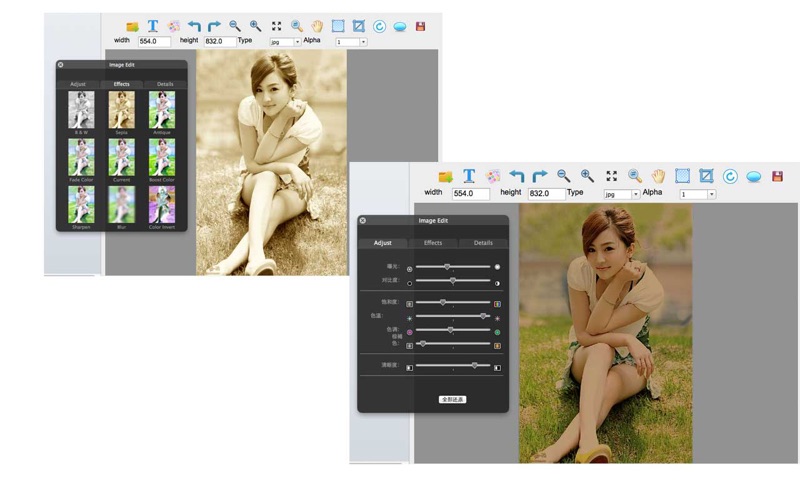
Task: Redo with right arrow in color-photo window
Action: [x=540, y=176]
